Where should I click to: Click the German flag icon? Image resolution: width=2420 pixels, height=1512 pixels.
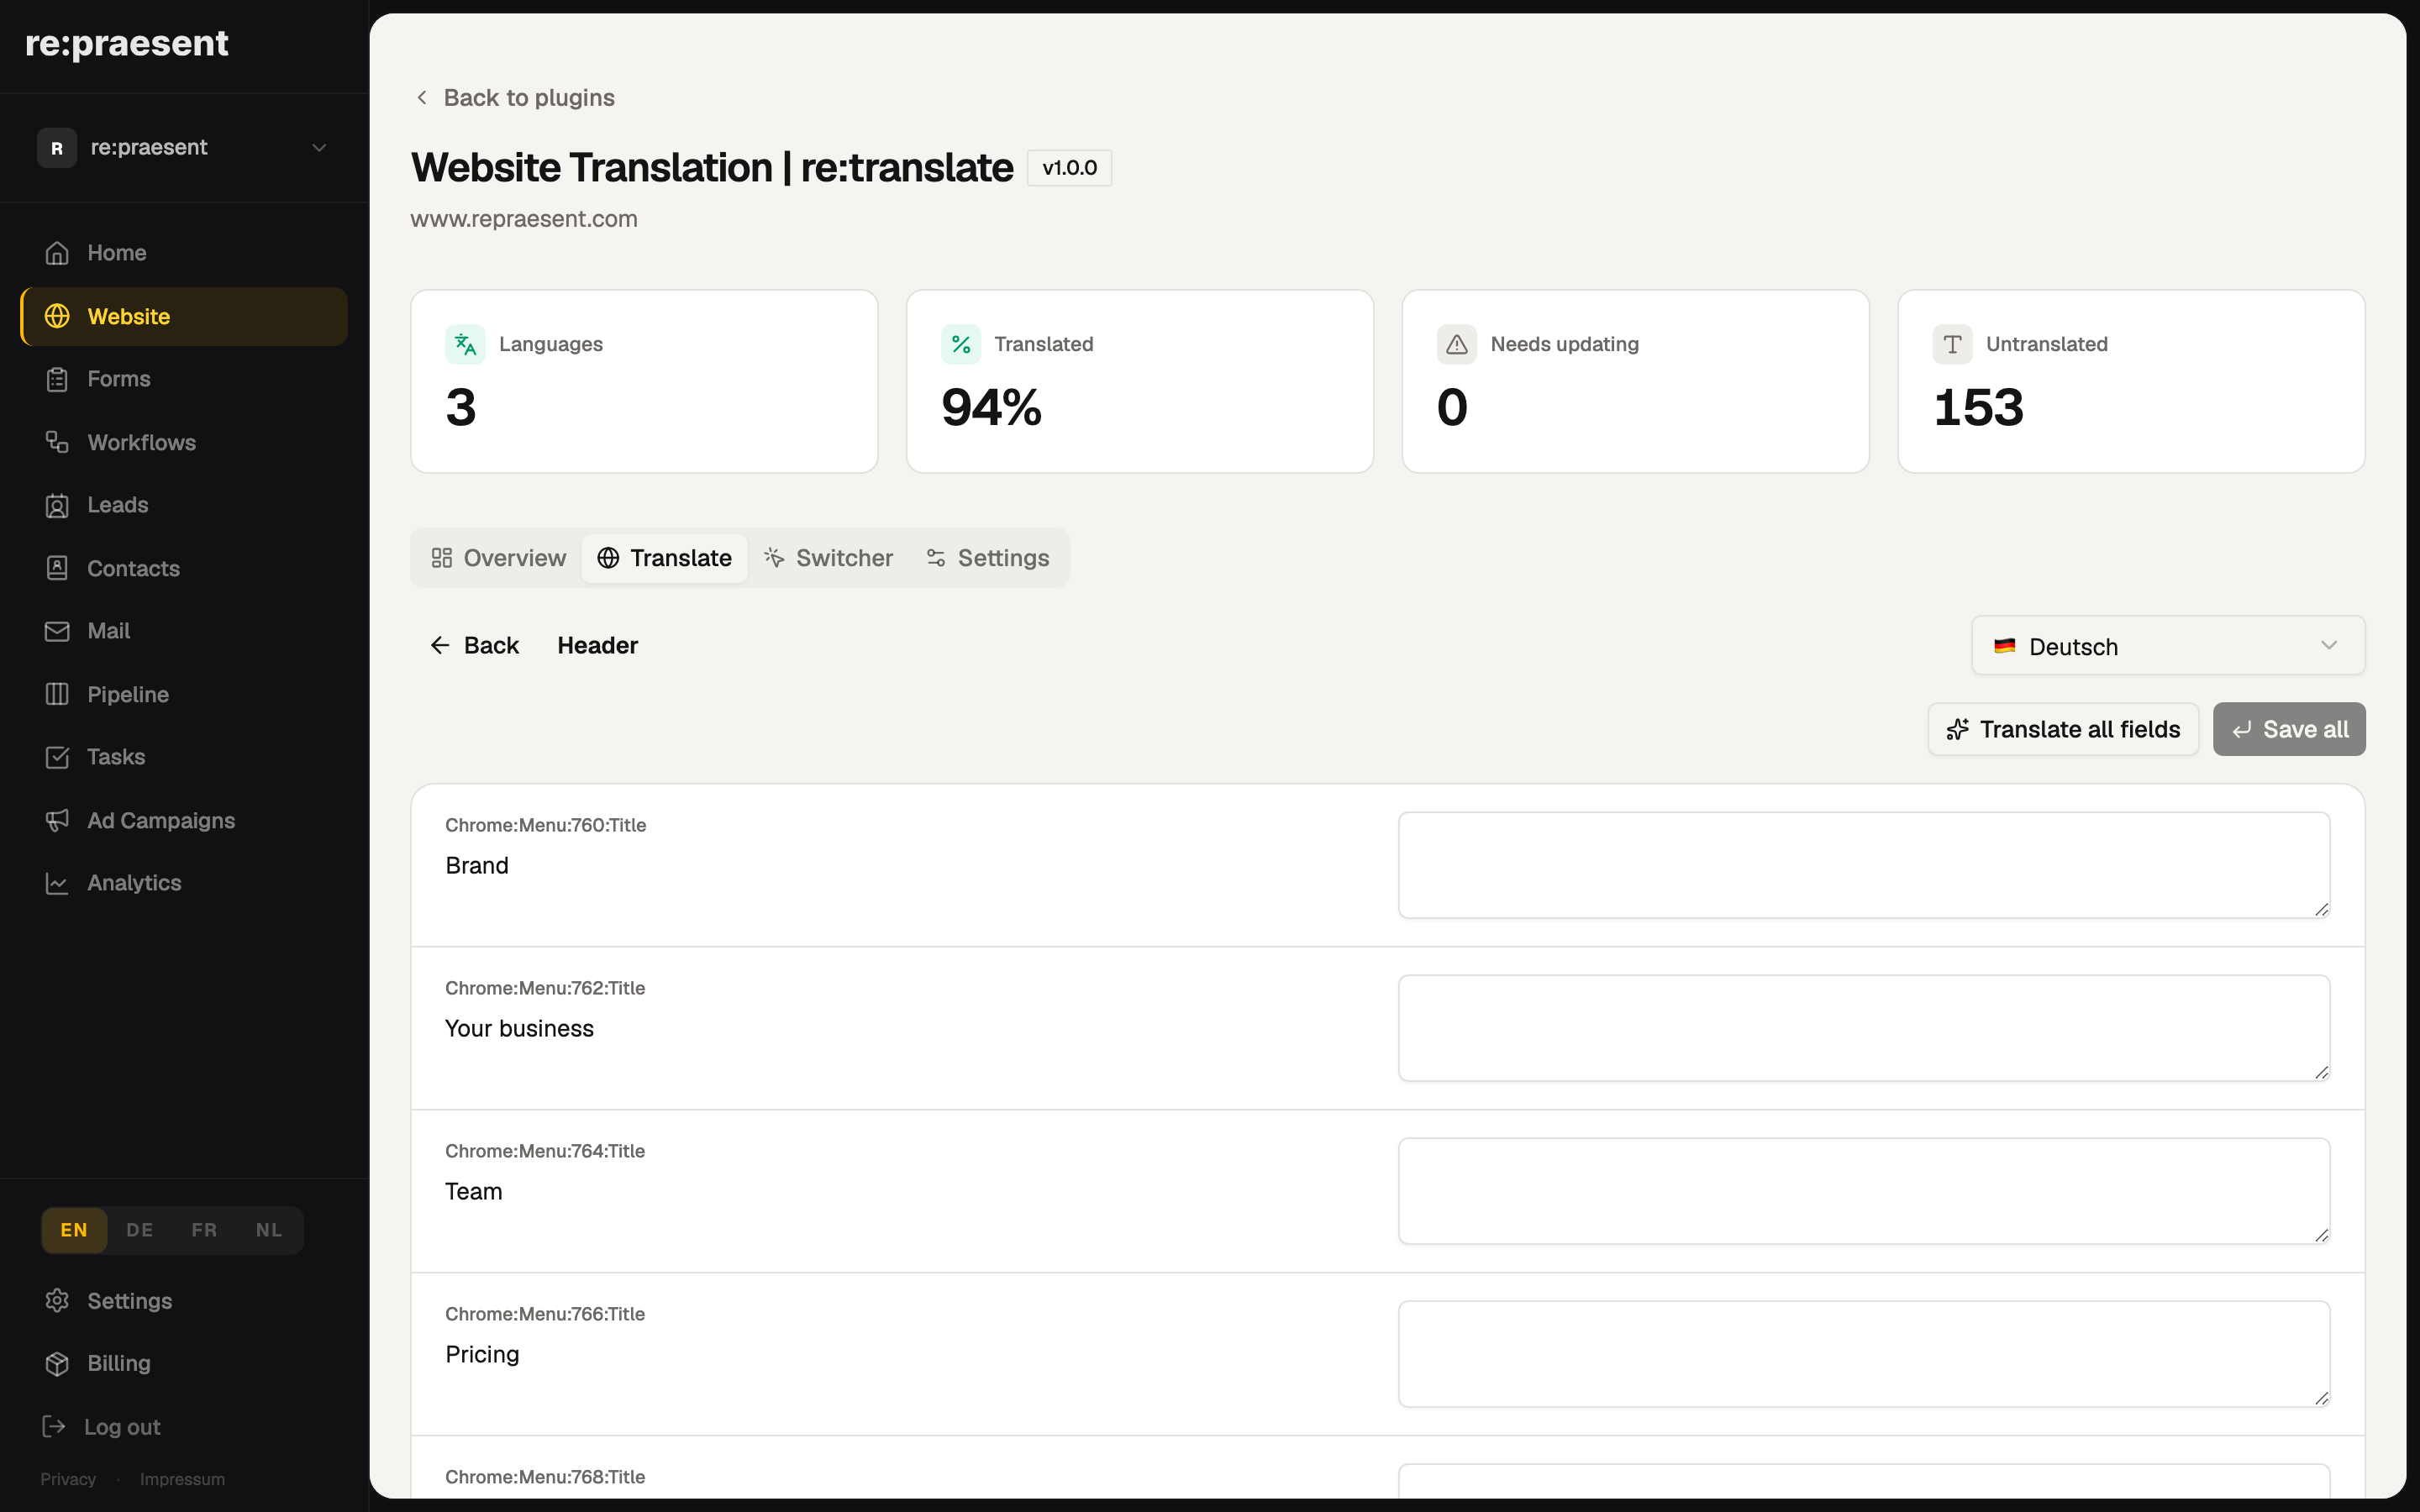[x=2004, y=646]
